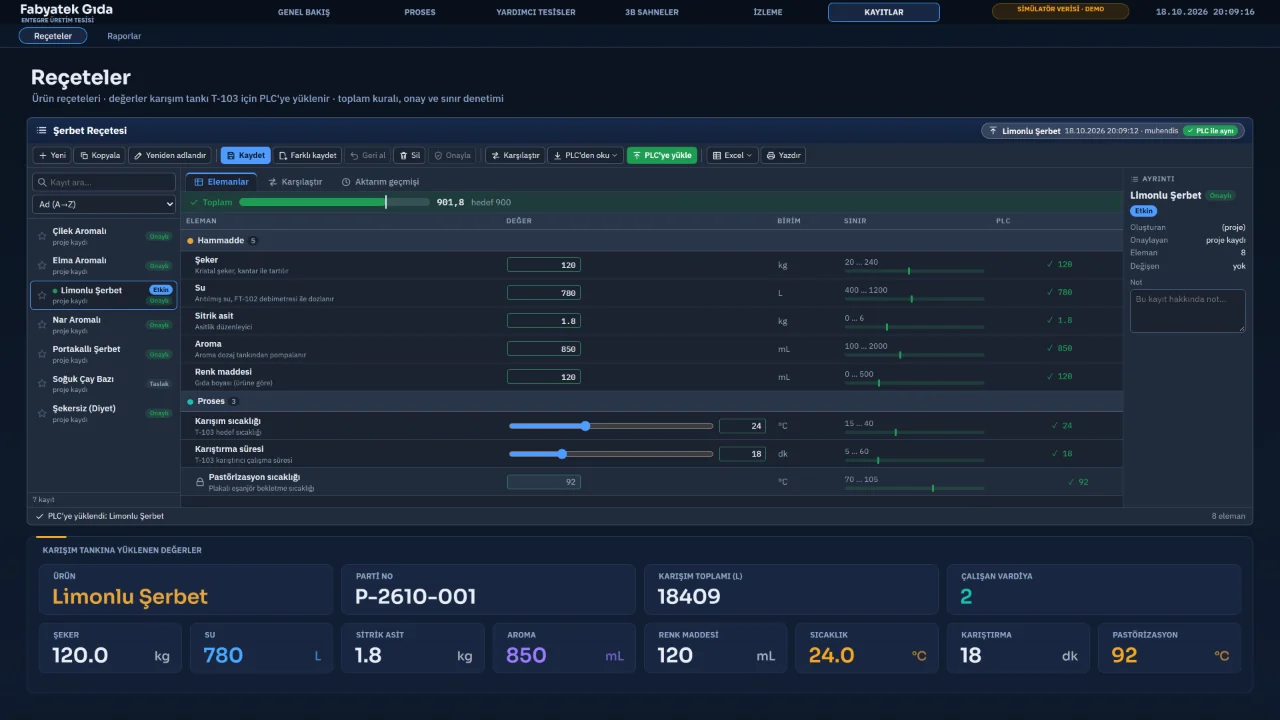1280x720 pixels.
Task: Click Yeniden adlandır to rename recipe
Action: click(170, 155)
